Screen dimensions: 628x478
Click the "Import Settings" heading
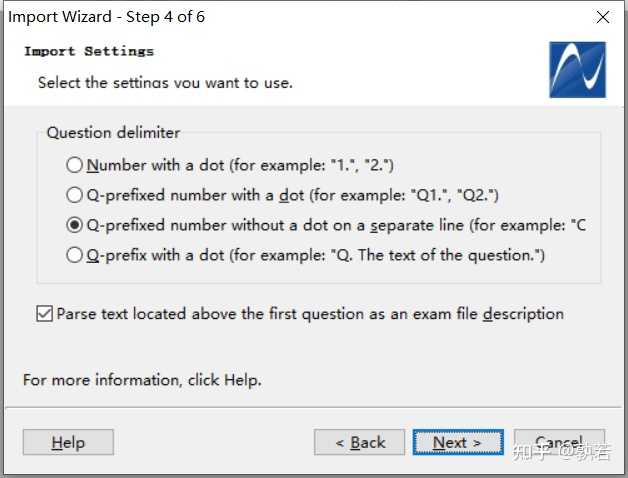tap(89, 51)
